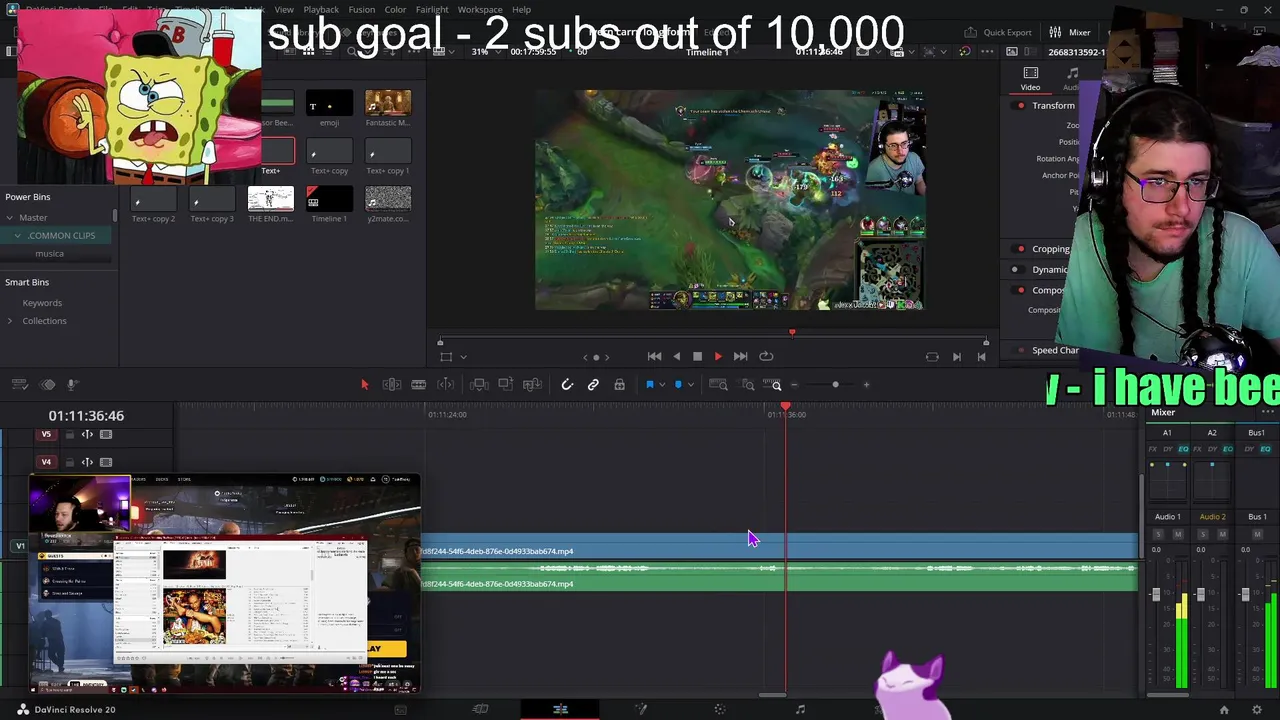
Task: Lock the V4 video track
Action: click(x=69, y=462)
